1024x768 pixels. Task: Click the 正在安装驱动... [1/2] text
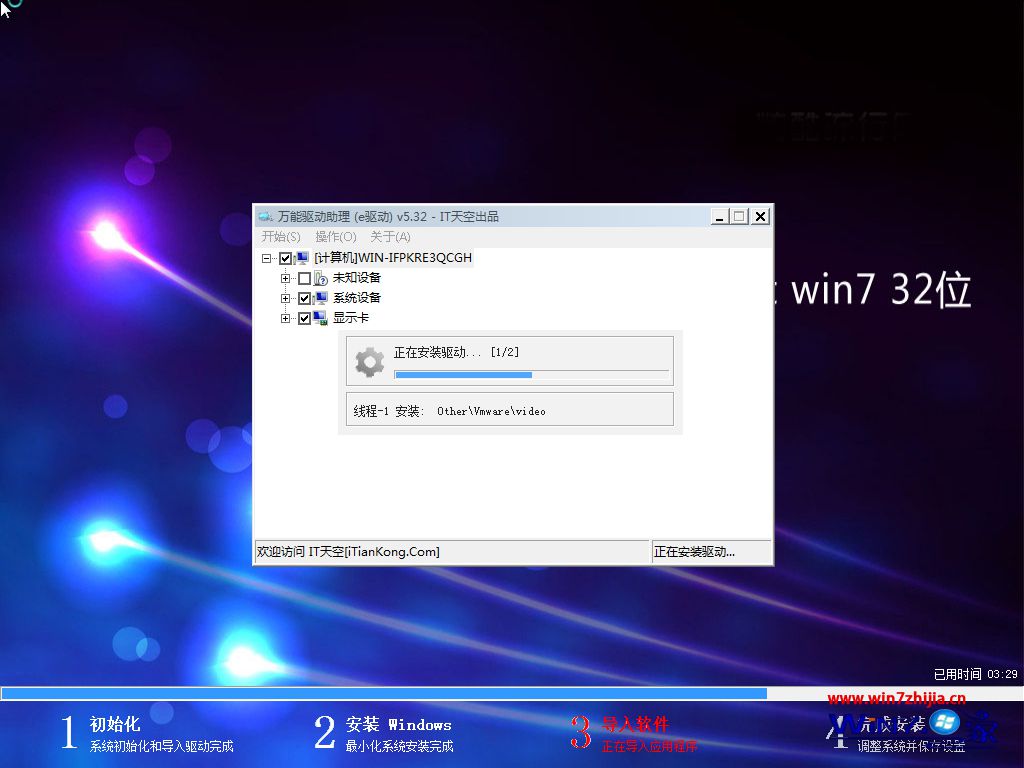(456, 352)
